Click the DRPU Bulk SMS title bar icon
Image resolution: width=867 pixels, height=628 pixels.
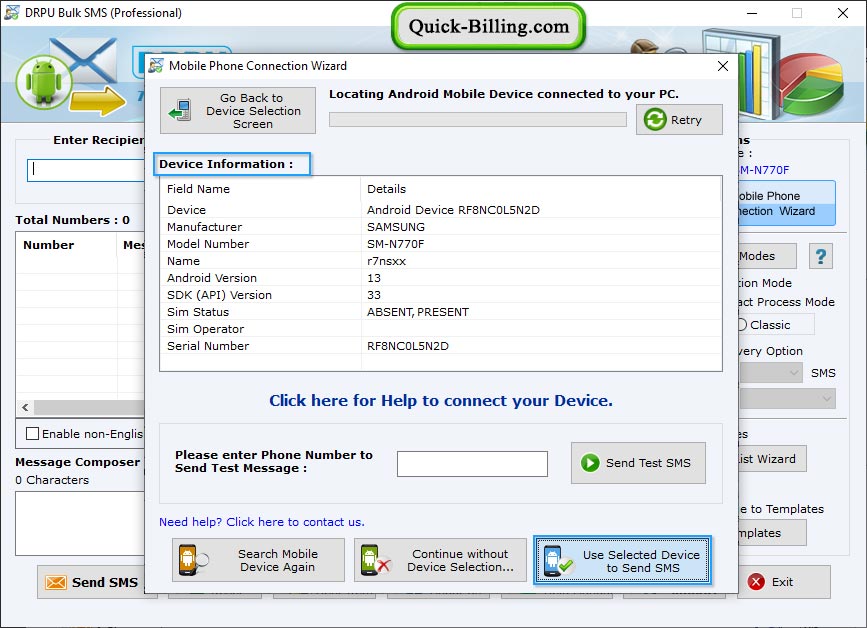coord(12,12)
